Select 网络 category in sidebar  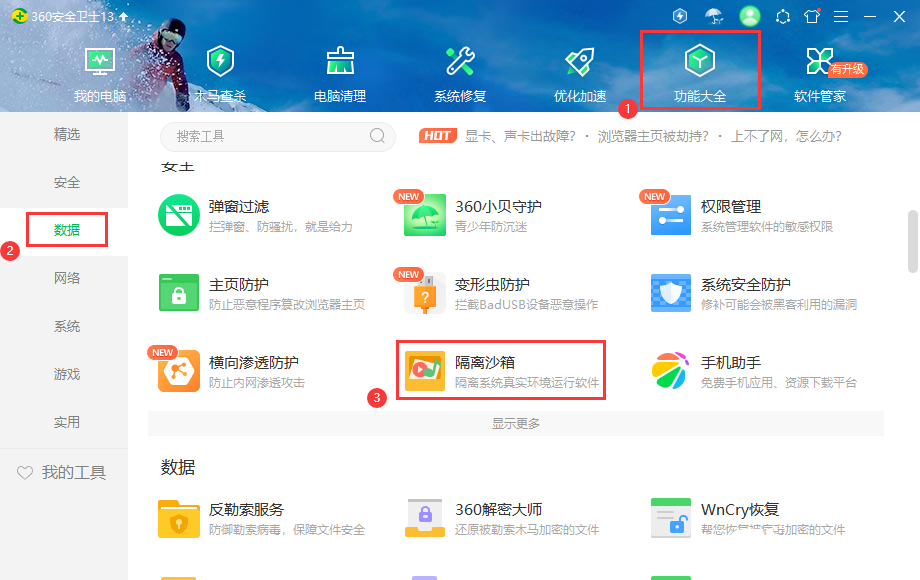pyautogui.click(x=67, y=278)
